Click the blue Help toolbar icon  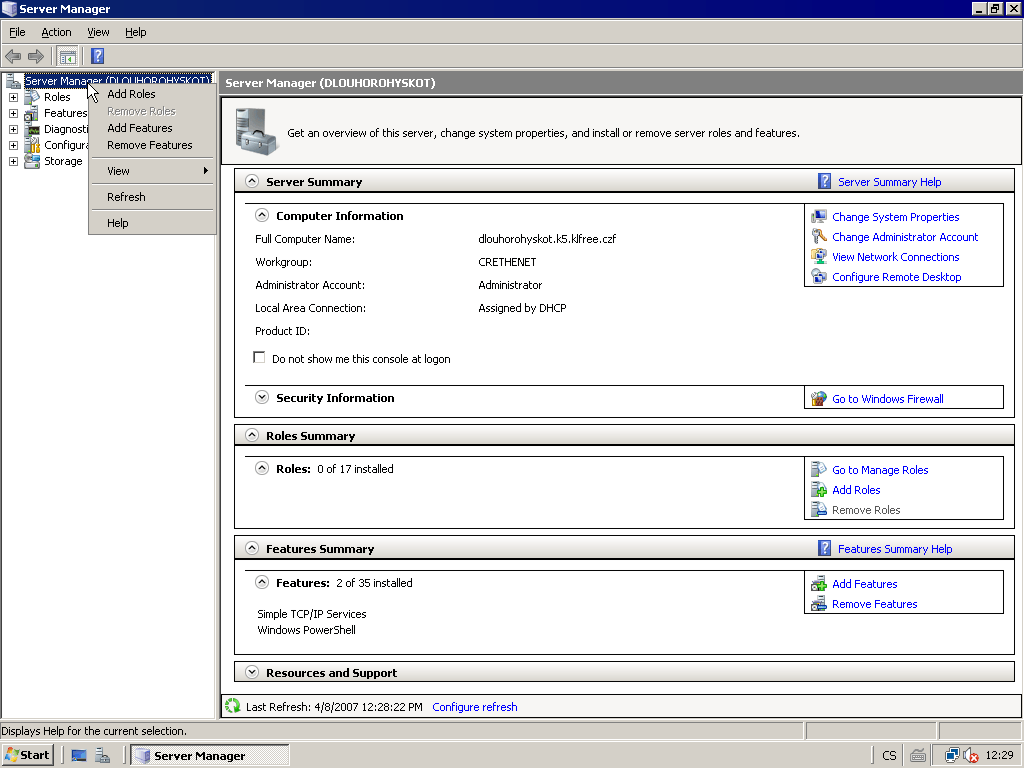97,57
